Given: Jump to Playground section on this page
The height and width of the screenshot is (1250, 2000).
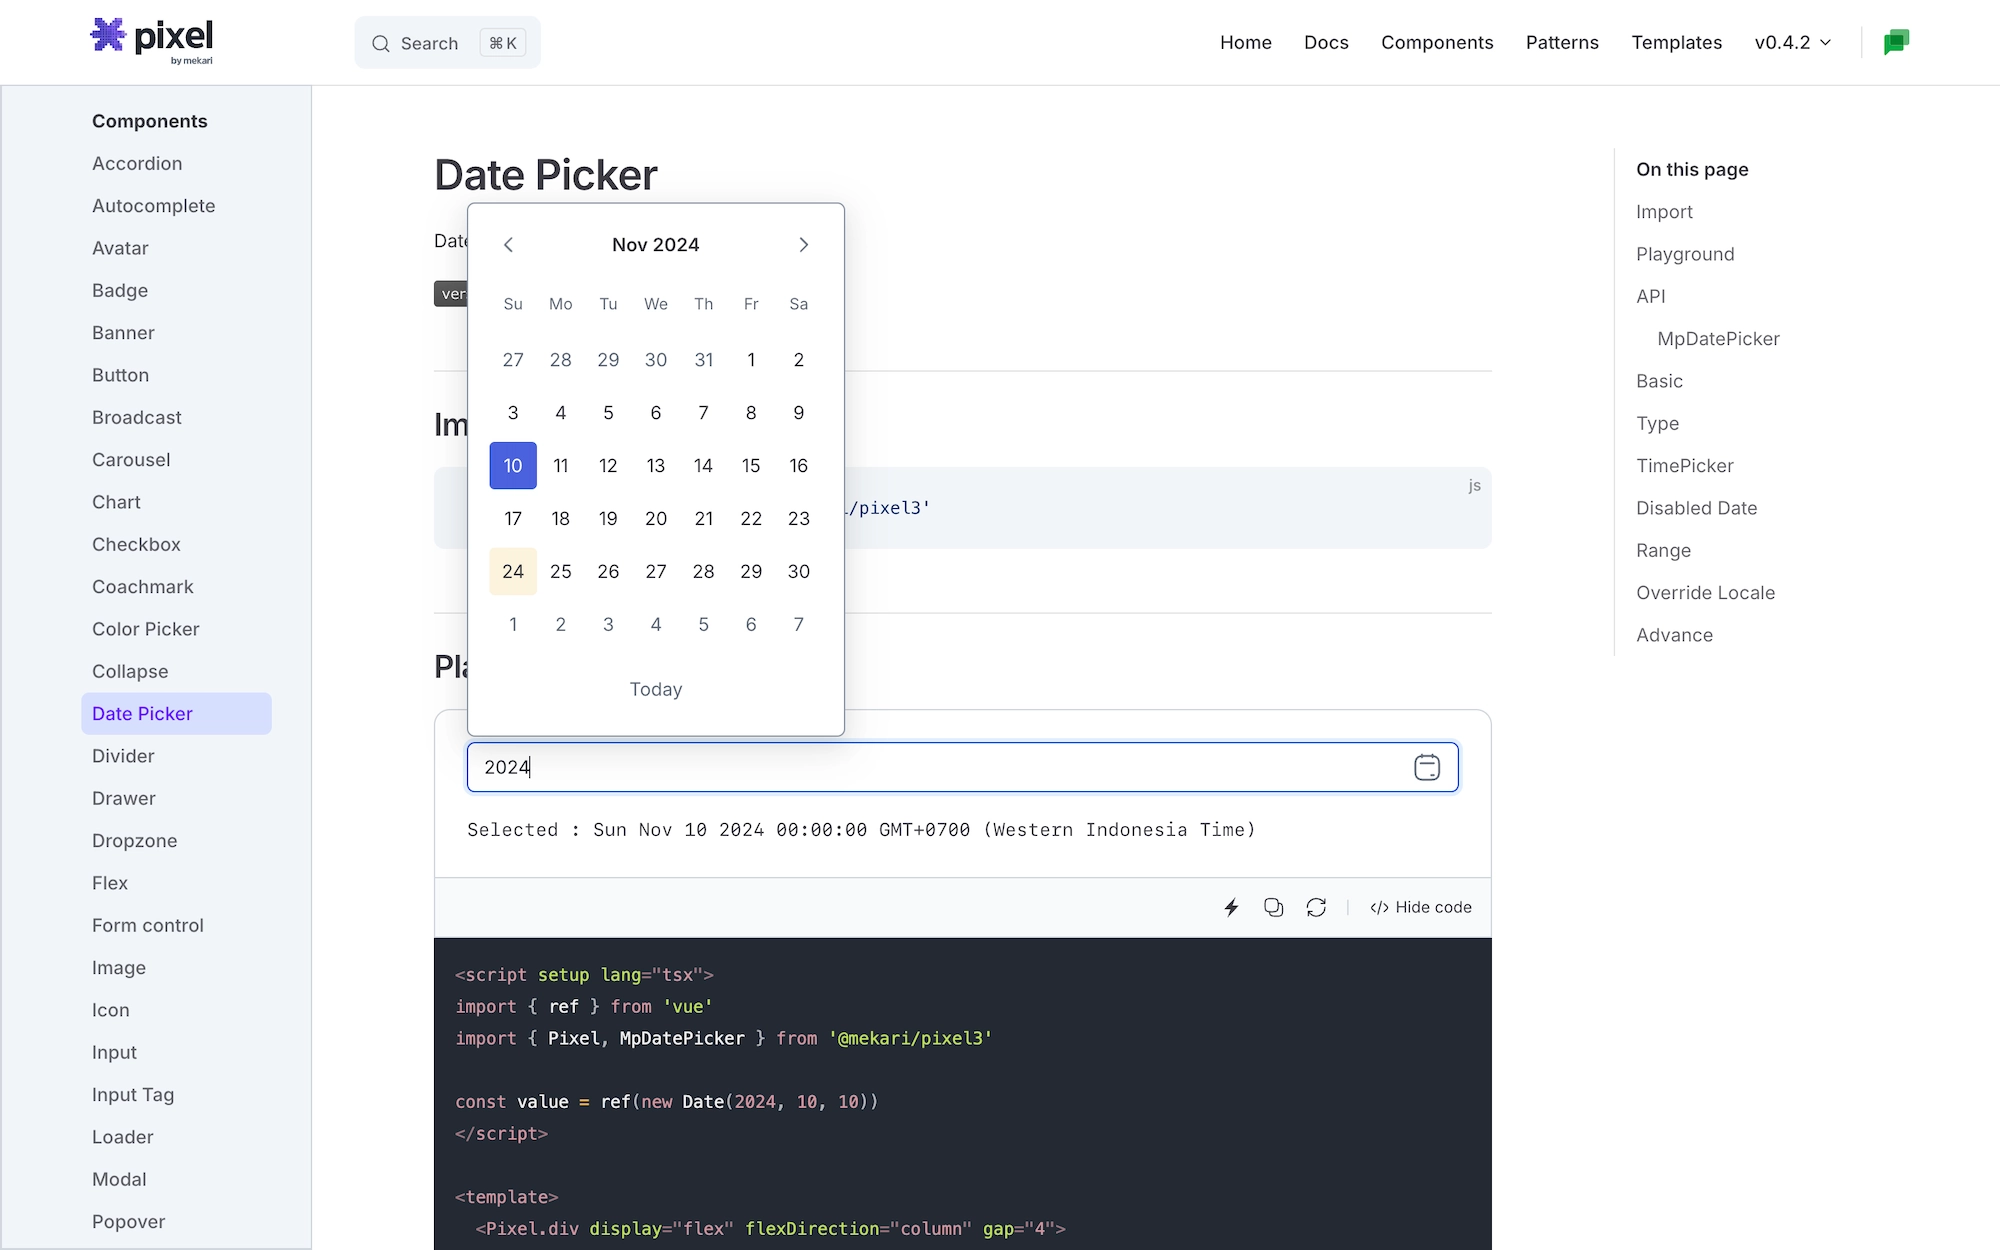Looking at the screenshot, I should coord(1685,254).
